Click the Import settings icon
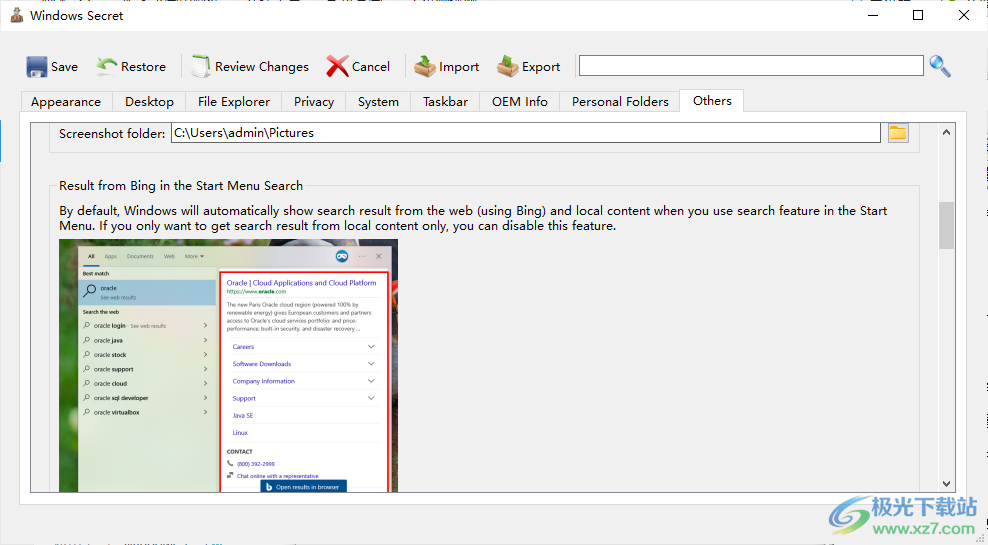This screenshot has height=545, width=988. point(425,67)
